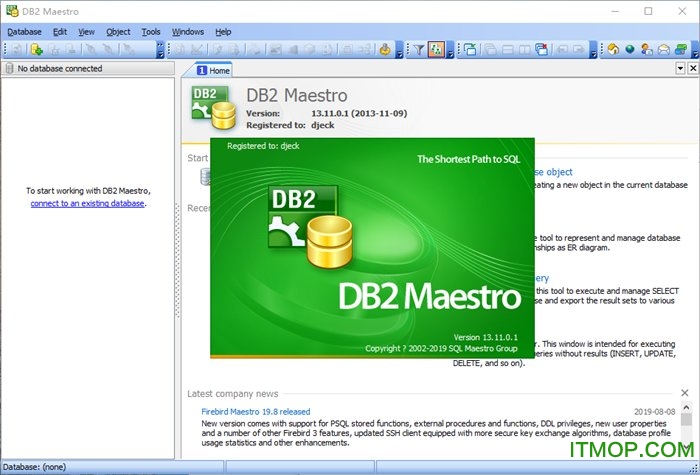Click the yellow stamp-shaped toolbar icon
Screen dimensions: 700x475
tap(384, 50)
